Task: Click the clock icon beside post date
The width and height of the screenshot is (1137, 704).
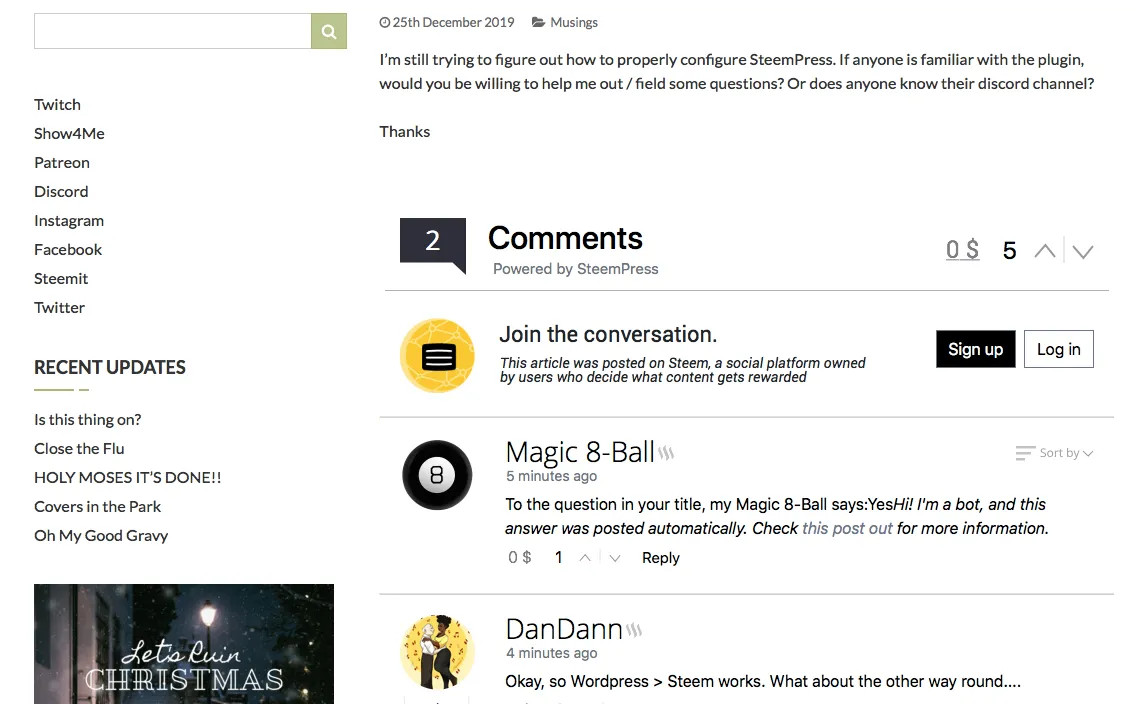Action: 384,22
